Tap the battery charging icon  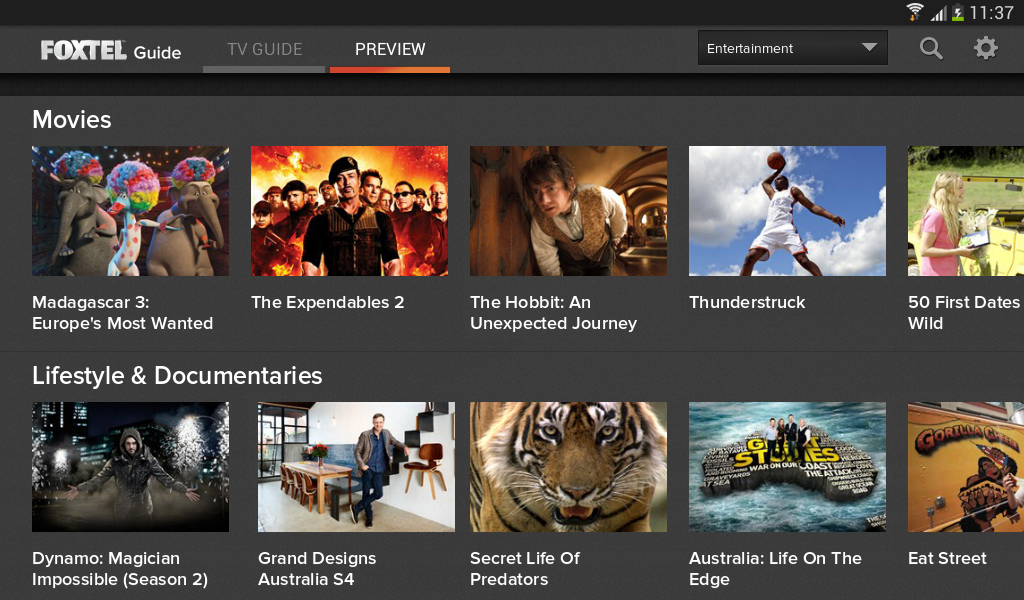coord(958,12)
